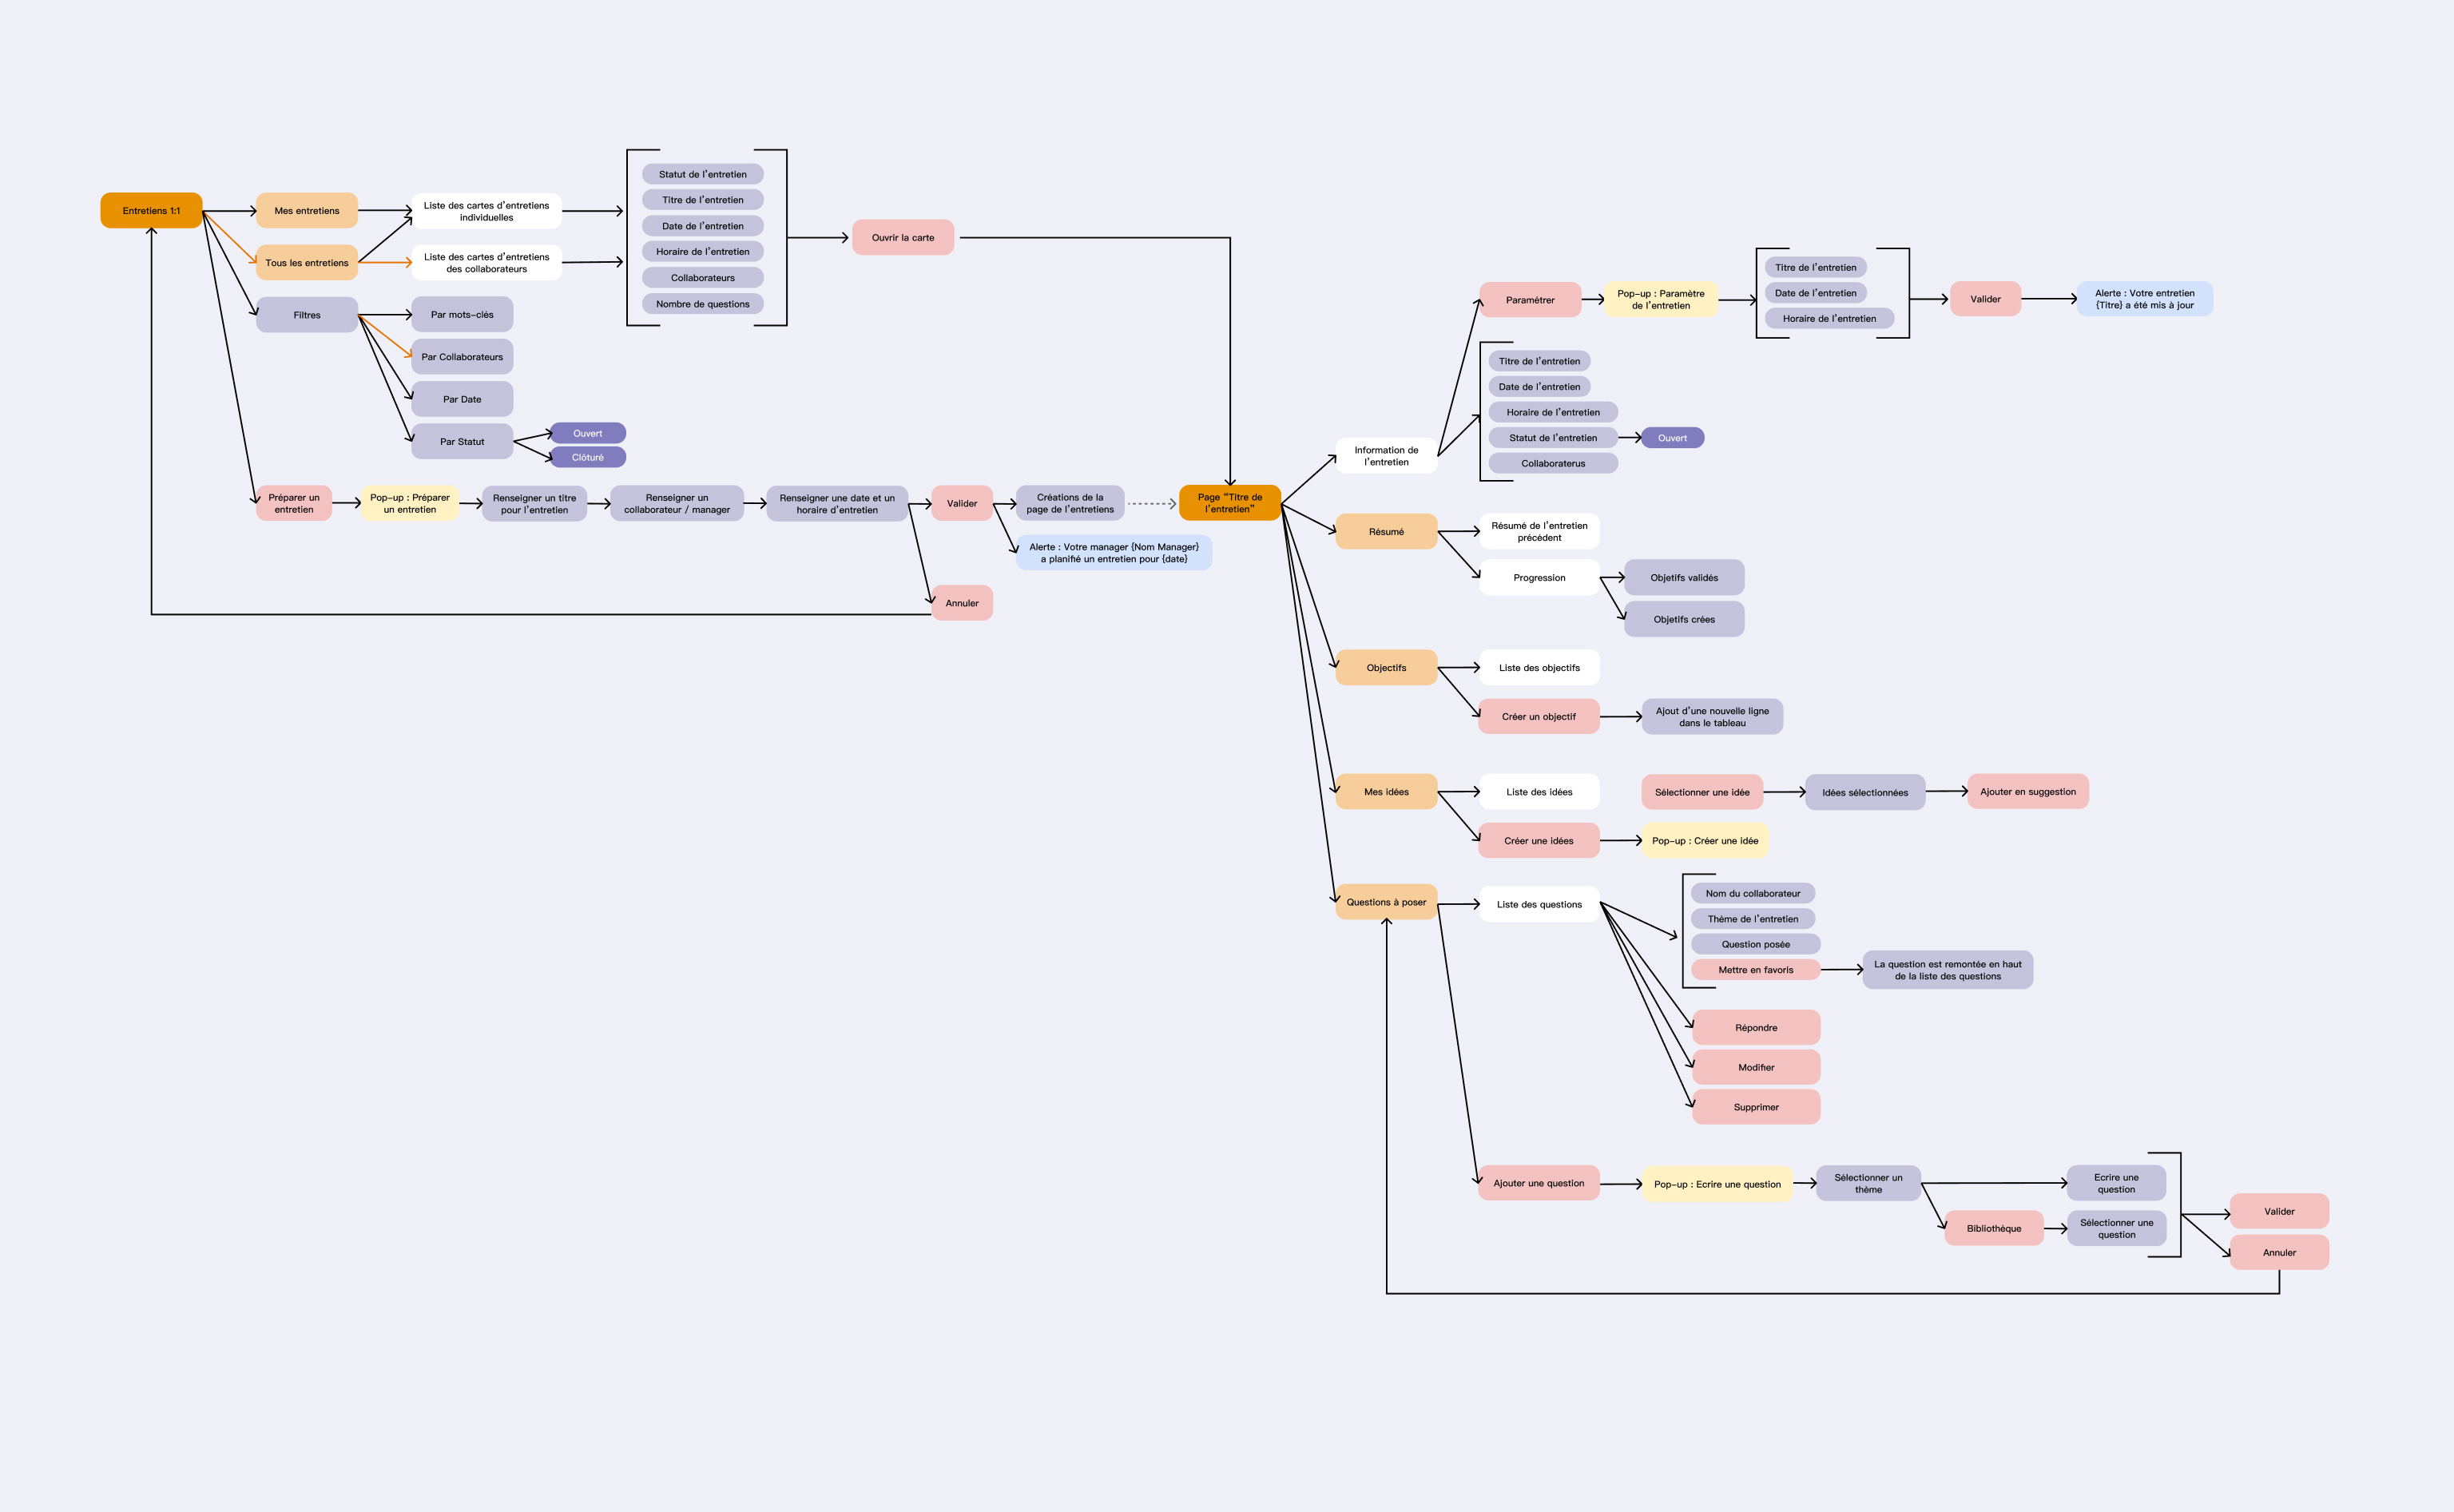Open the orange "Page Titre de l'entretien" node
The height and width of the screenshot is (1512, 2454).
click(1232, 503)
